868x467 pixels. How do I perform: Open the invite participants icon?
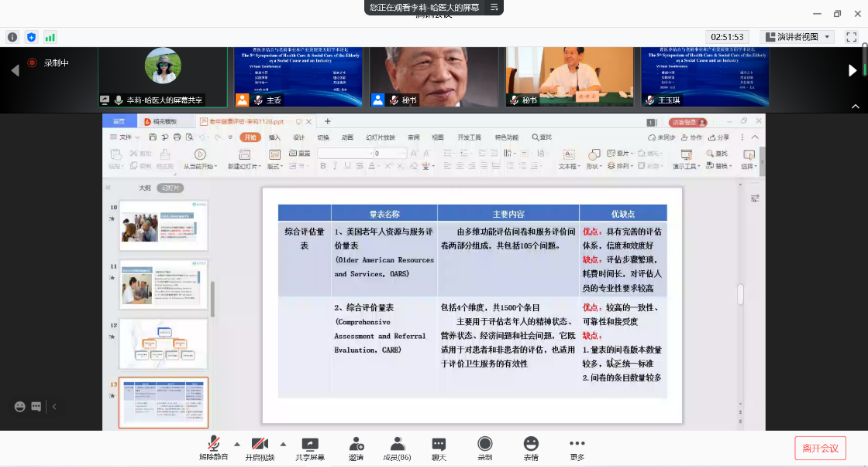356,444
